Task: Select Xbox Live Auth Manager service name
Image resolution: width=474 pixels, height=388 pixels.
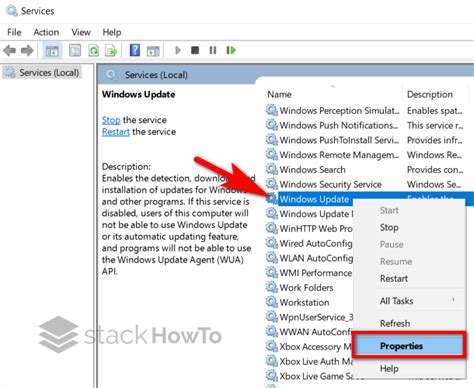Action: click(x=316, y=361)
